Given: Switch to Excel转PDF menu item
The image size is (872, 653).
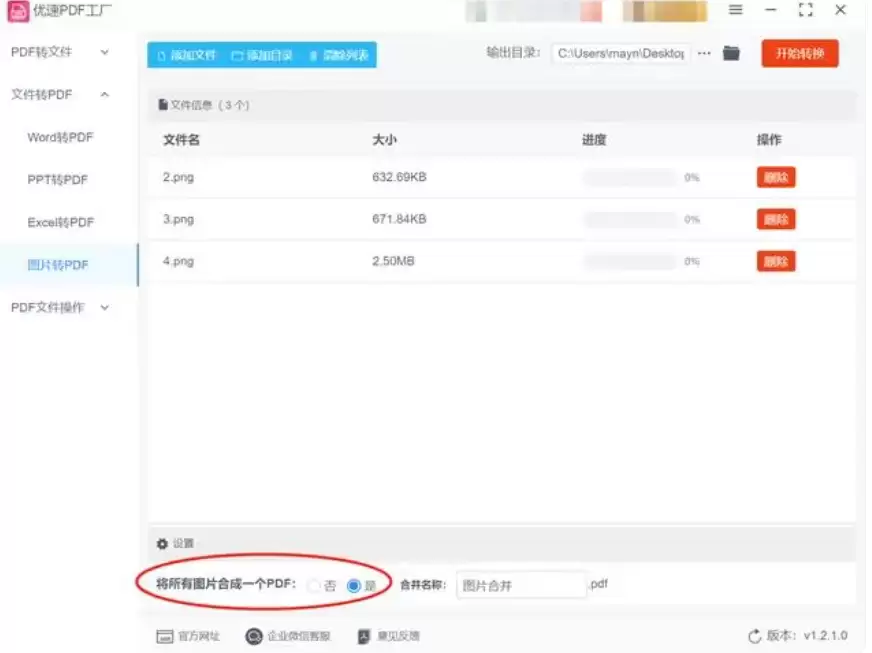Looking at the screenshot, I should click(61, 223).
